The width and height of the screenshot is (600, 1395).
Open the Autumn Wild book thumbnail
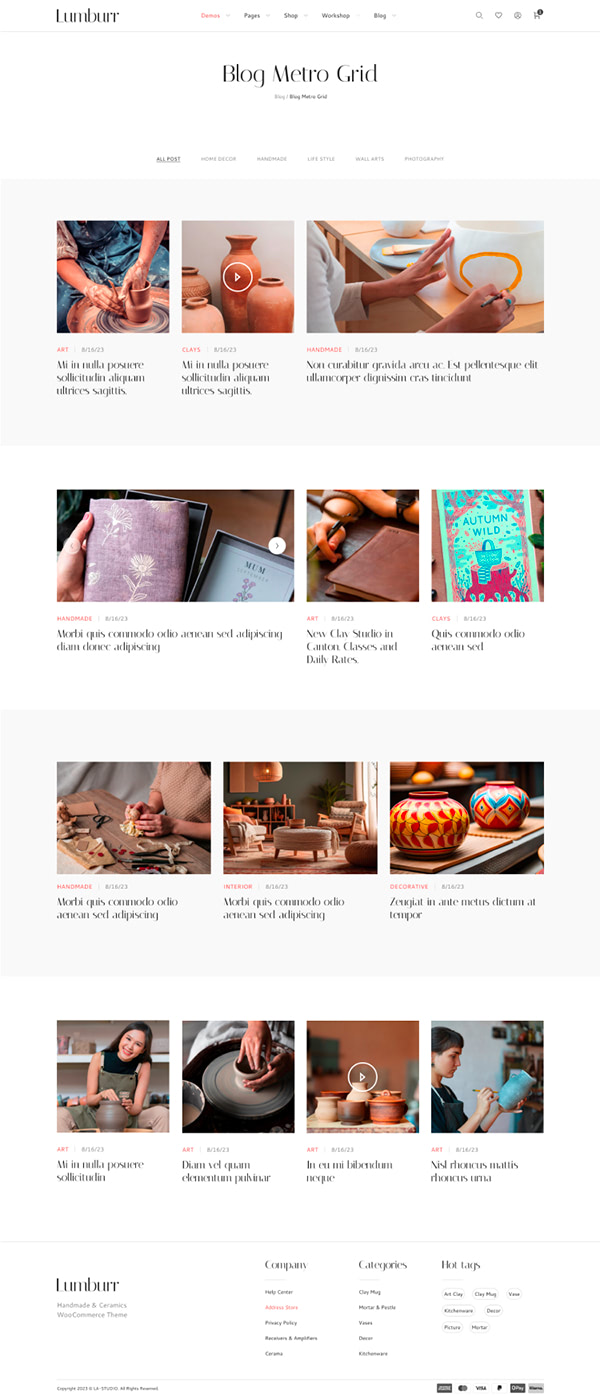pos(487,545)
